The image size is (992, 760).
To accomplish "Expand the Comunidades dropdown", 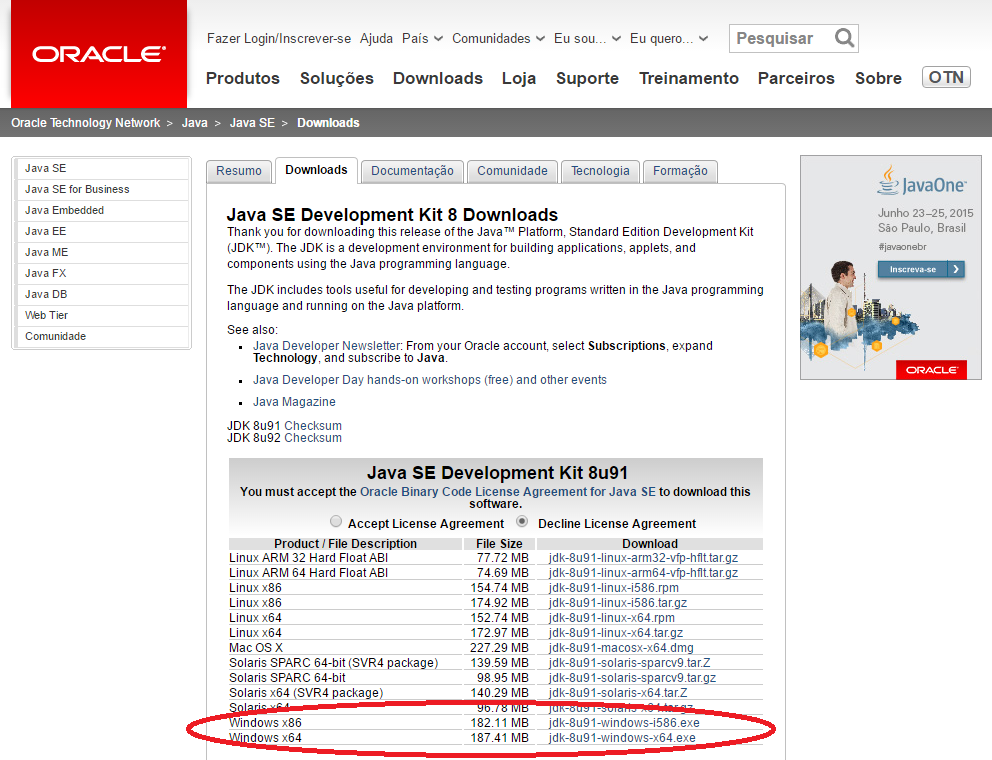I will tap(498, 39).
